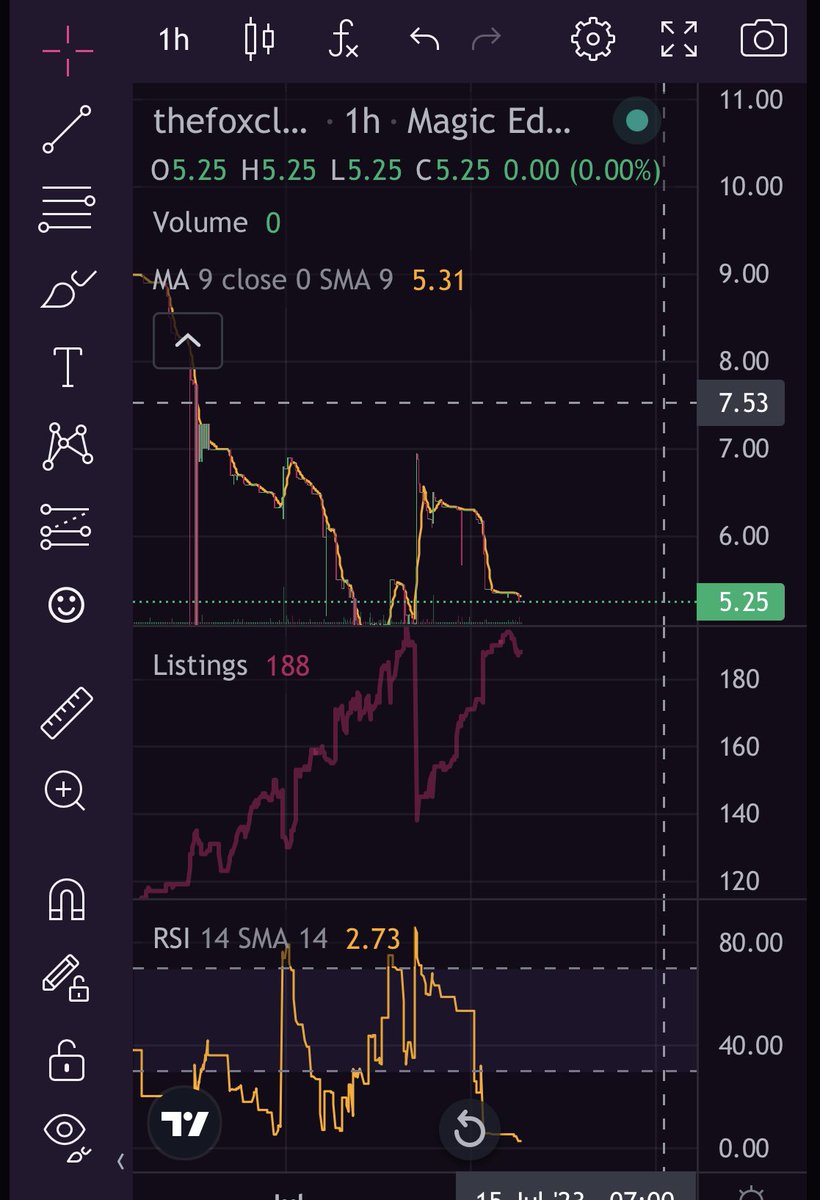This screenshot has width=820, height=1200.
Task: Collapse the indicator legend with chevron
Action: click(188, 341)
